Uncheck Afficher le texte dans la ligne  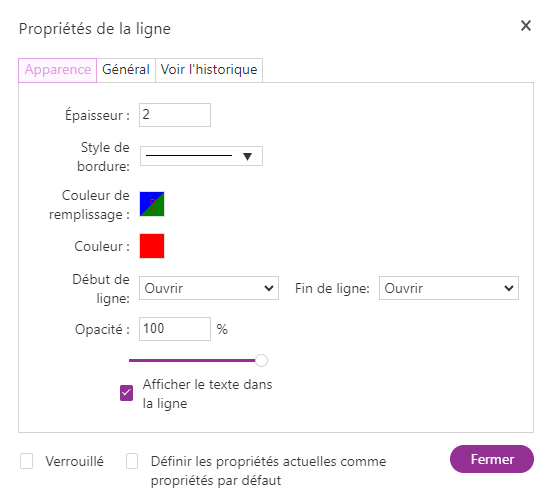pyautogui.click(x=126, y=393)
